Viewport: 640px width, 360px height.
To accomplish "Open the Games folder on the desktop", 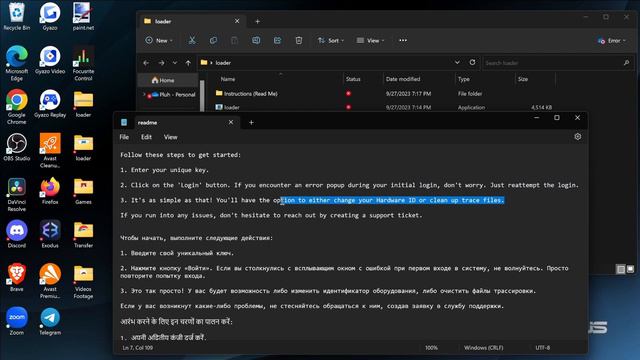I will pos(83,191).
